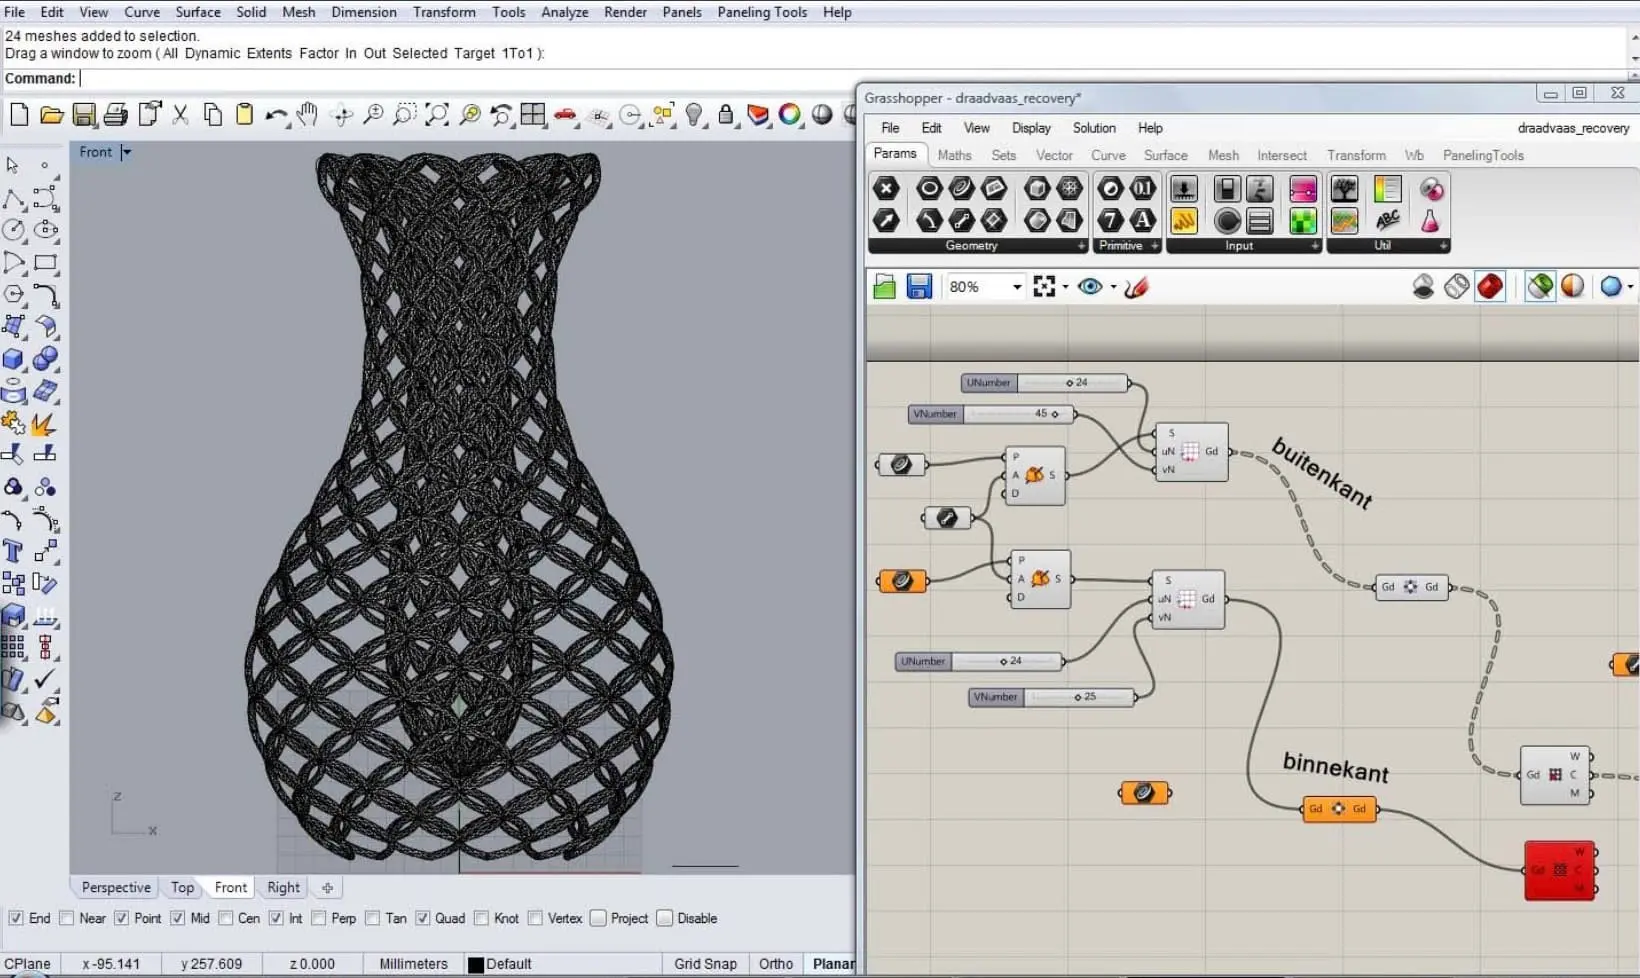This screenshot has height=978, width=1640.
Task: Add the Integer (7) primitive parameter
Action: point(1110,220)
